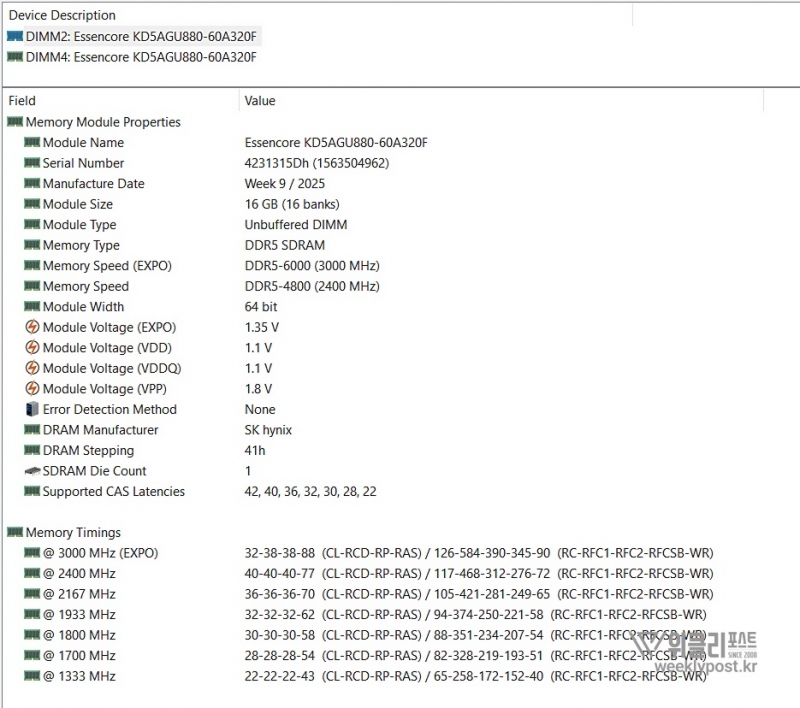Select the DIMM4 Essencore device row
The width and height of the screenshot is (800, 708).
(x=132, y=57)
